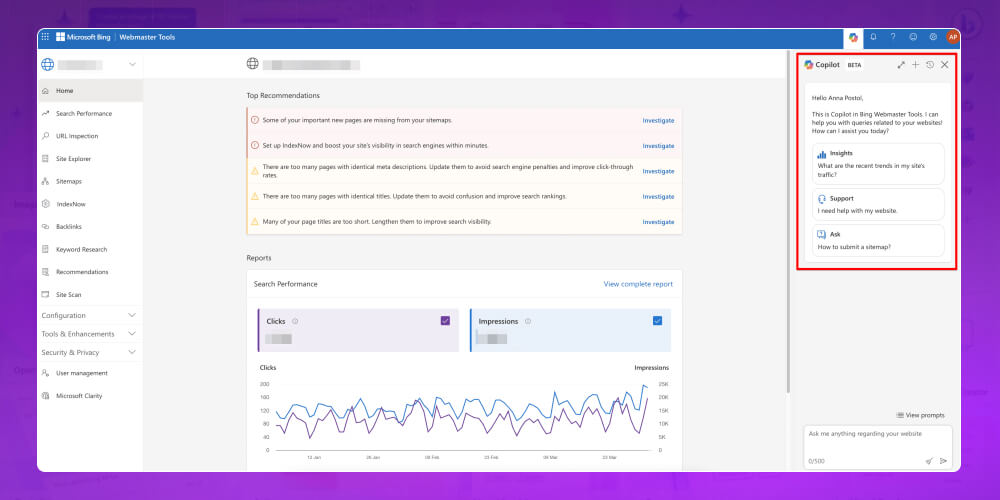Open Search Performance in sidebar
The width and height of the screenshot is (1000, 500).
90,114
